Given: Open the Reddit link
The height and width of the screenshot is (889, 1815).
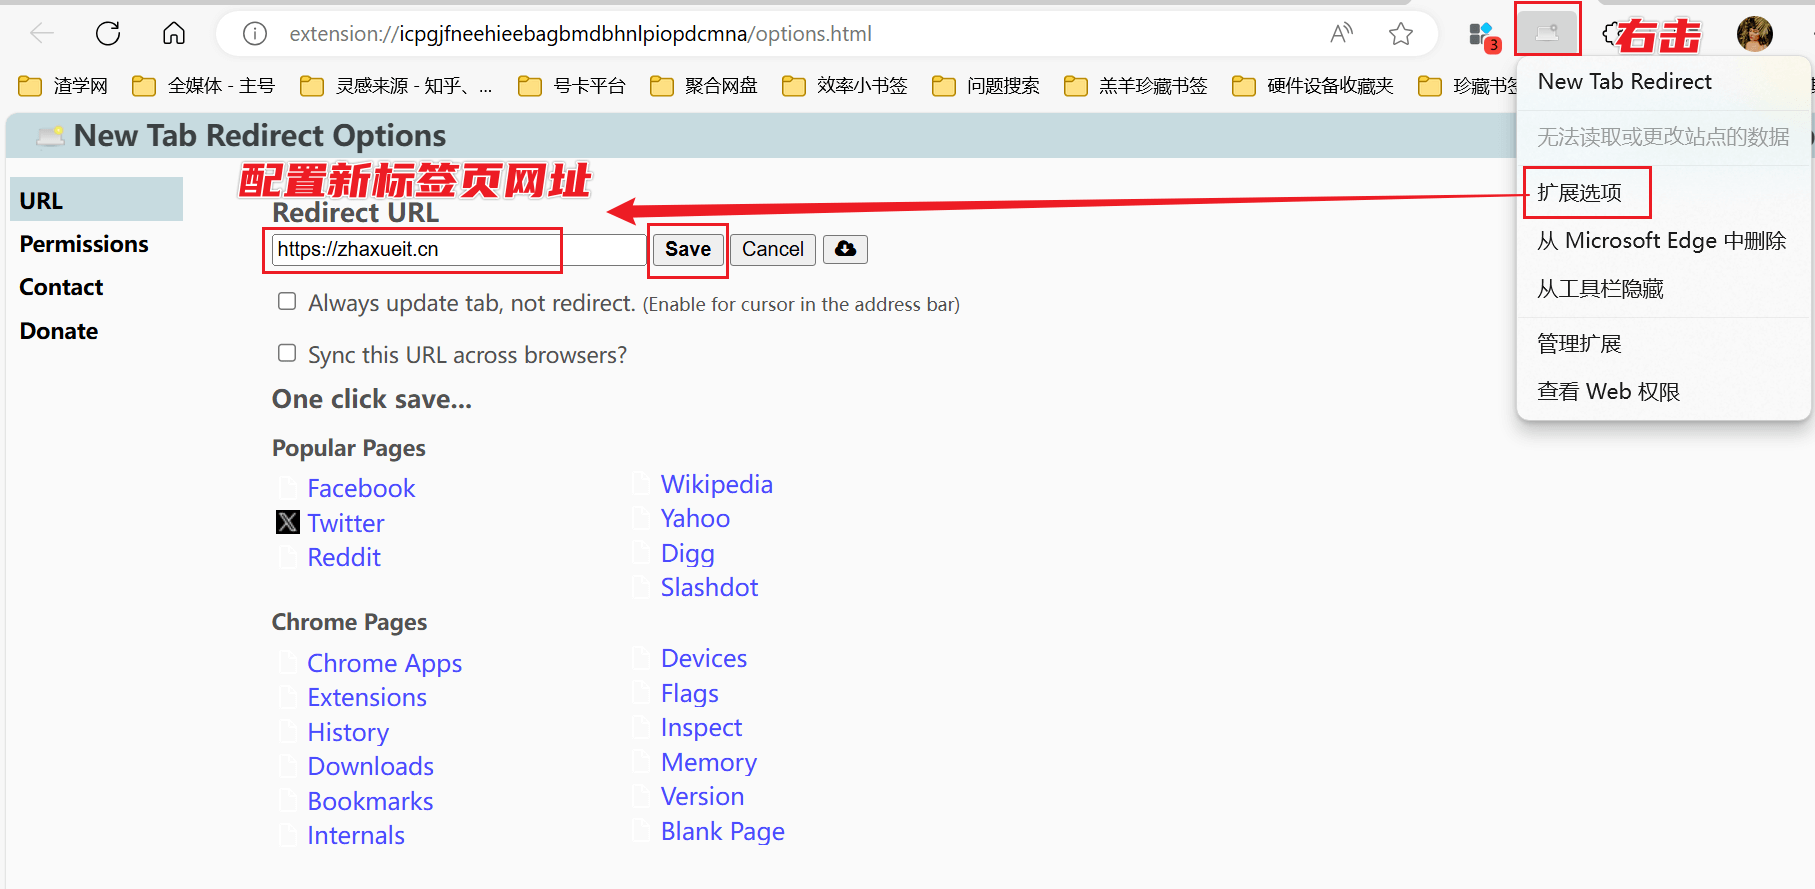Looking at the screenshot, I should point(344,557).
